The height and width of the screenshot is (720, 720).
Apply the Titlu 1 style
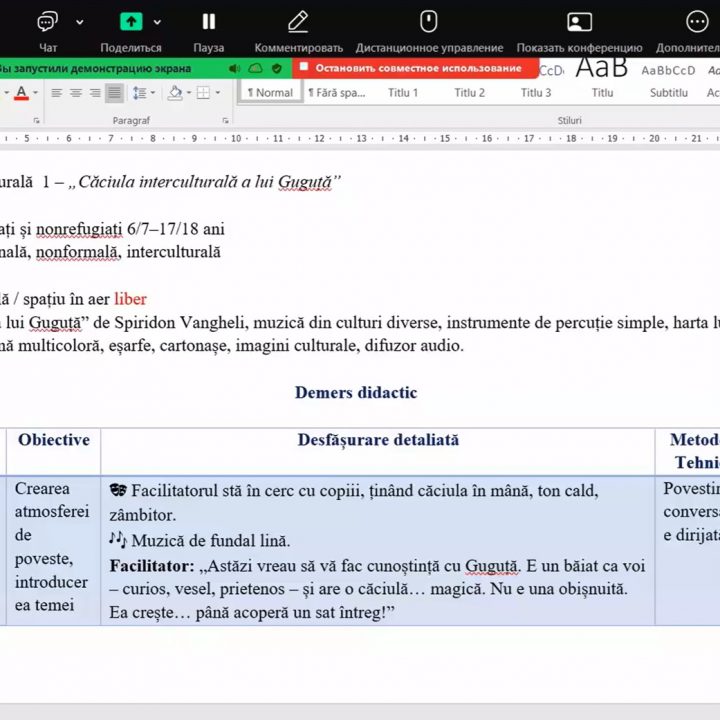click(x=403, y=93)
